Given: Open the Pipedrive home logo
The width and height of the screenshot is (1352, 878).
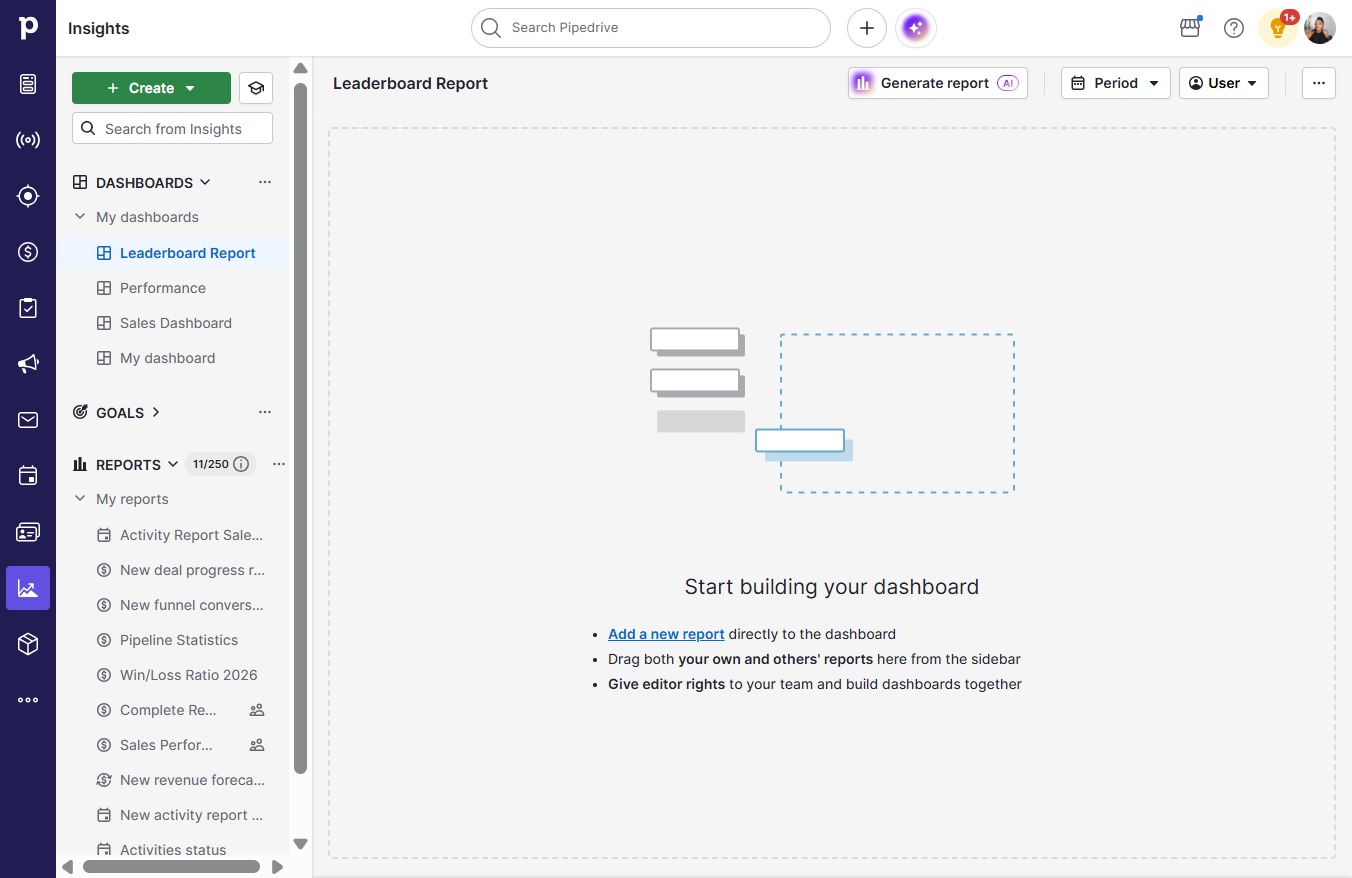Looking at the screenshot, I should 28,28.
